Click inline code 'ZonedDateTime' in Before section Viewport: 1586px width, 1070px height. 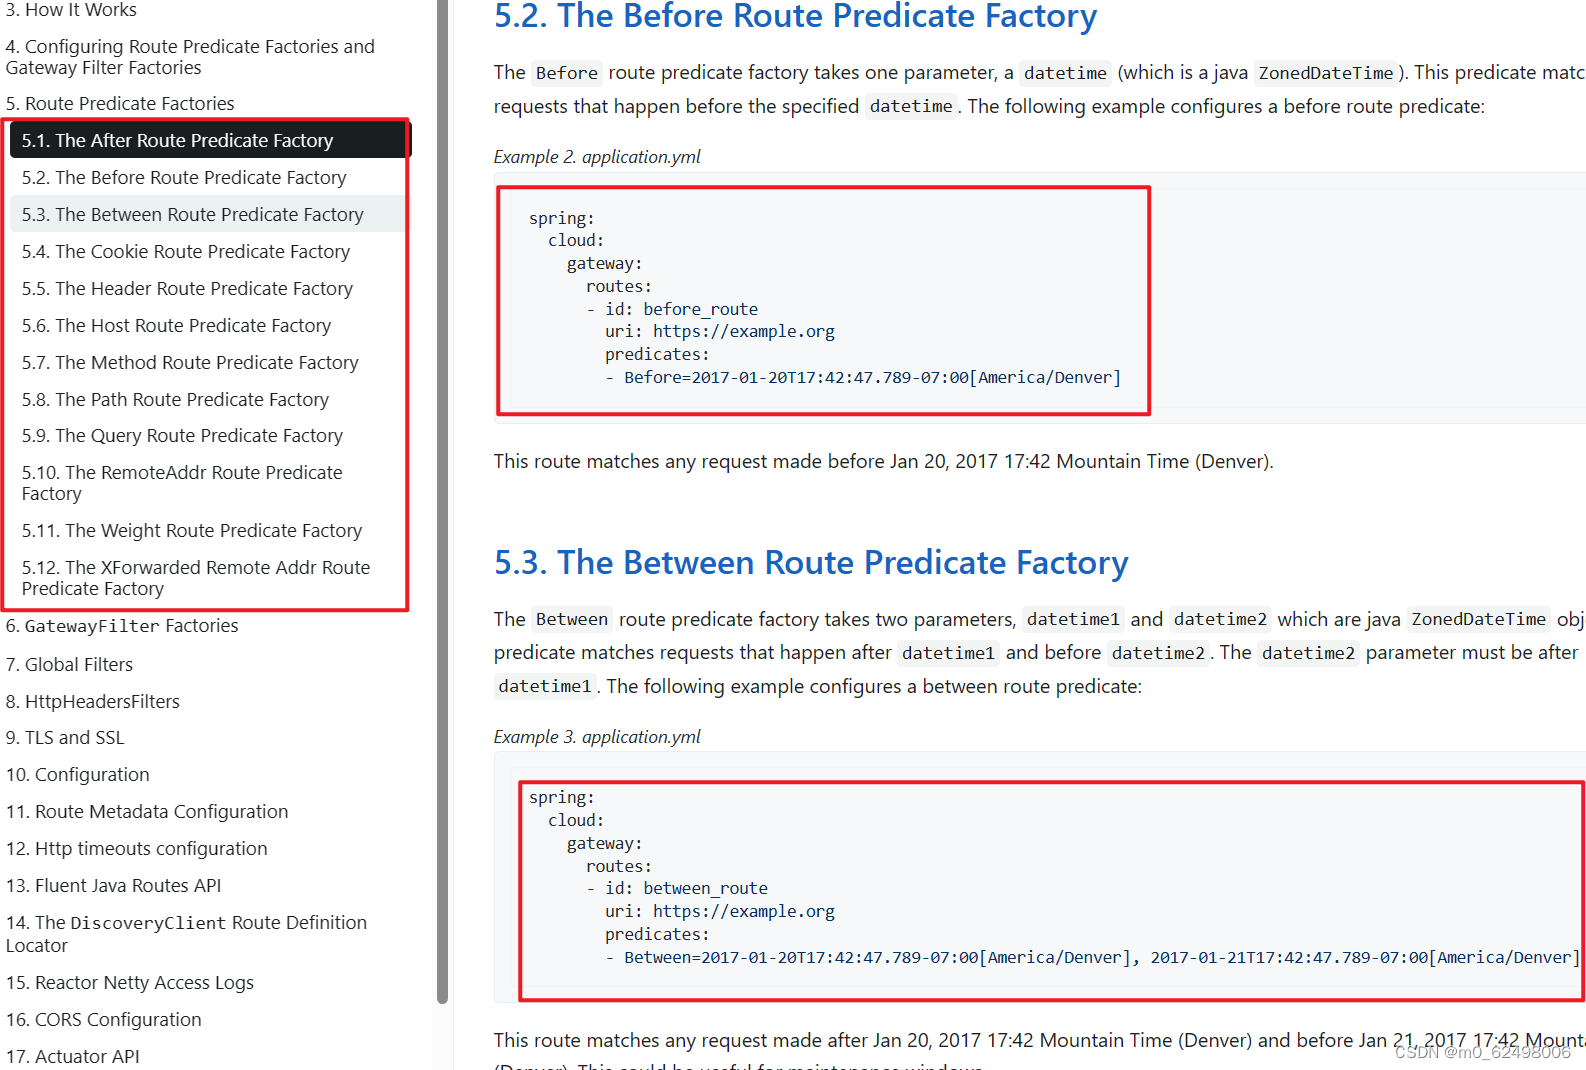pyautogui.click(x=1326, y=73)
